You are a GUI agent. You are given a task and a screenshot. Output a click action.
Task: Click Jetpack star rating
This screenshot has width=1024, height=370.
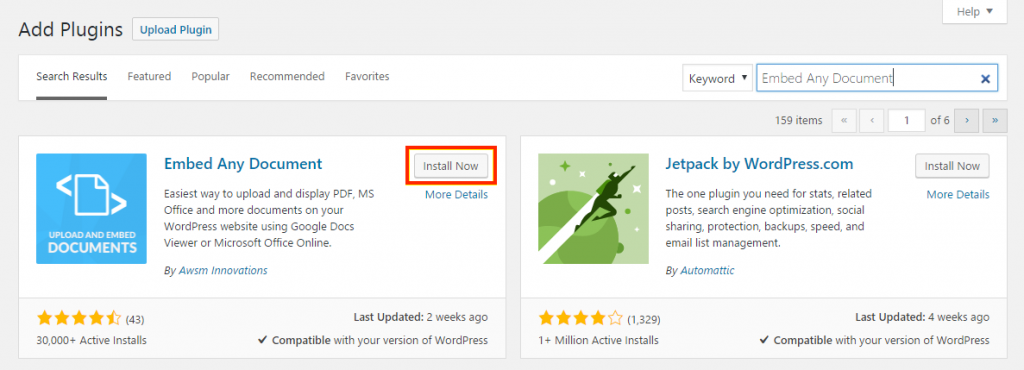(x=581, y=319)
